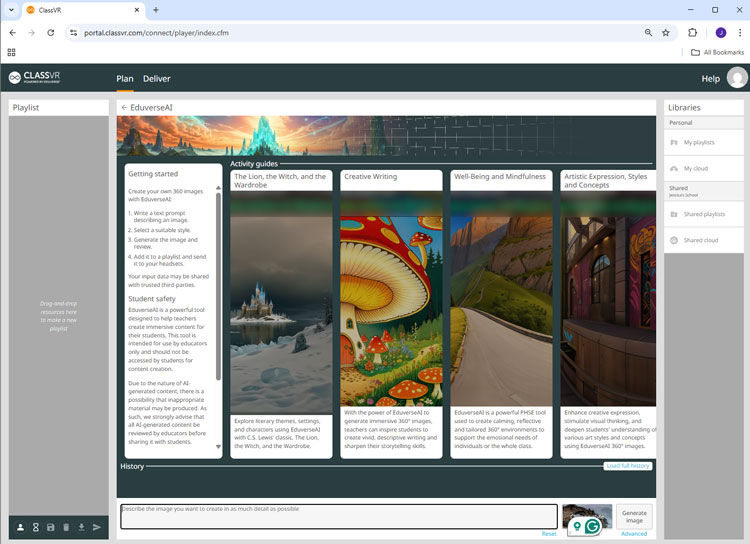Save the playlist with the disk icon
The image size is (750, 544).
(51, 527)
